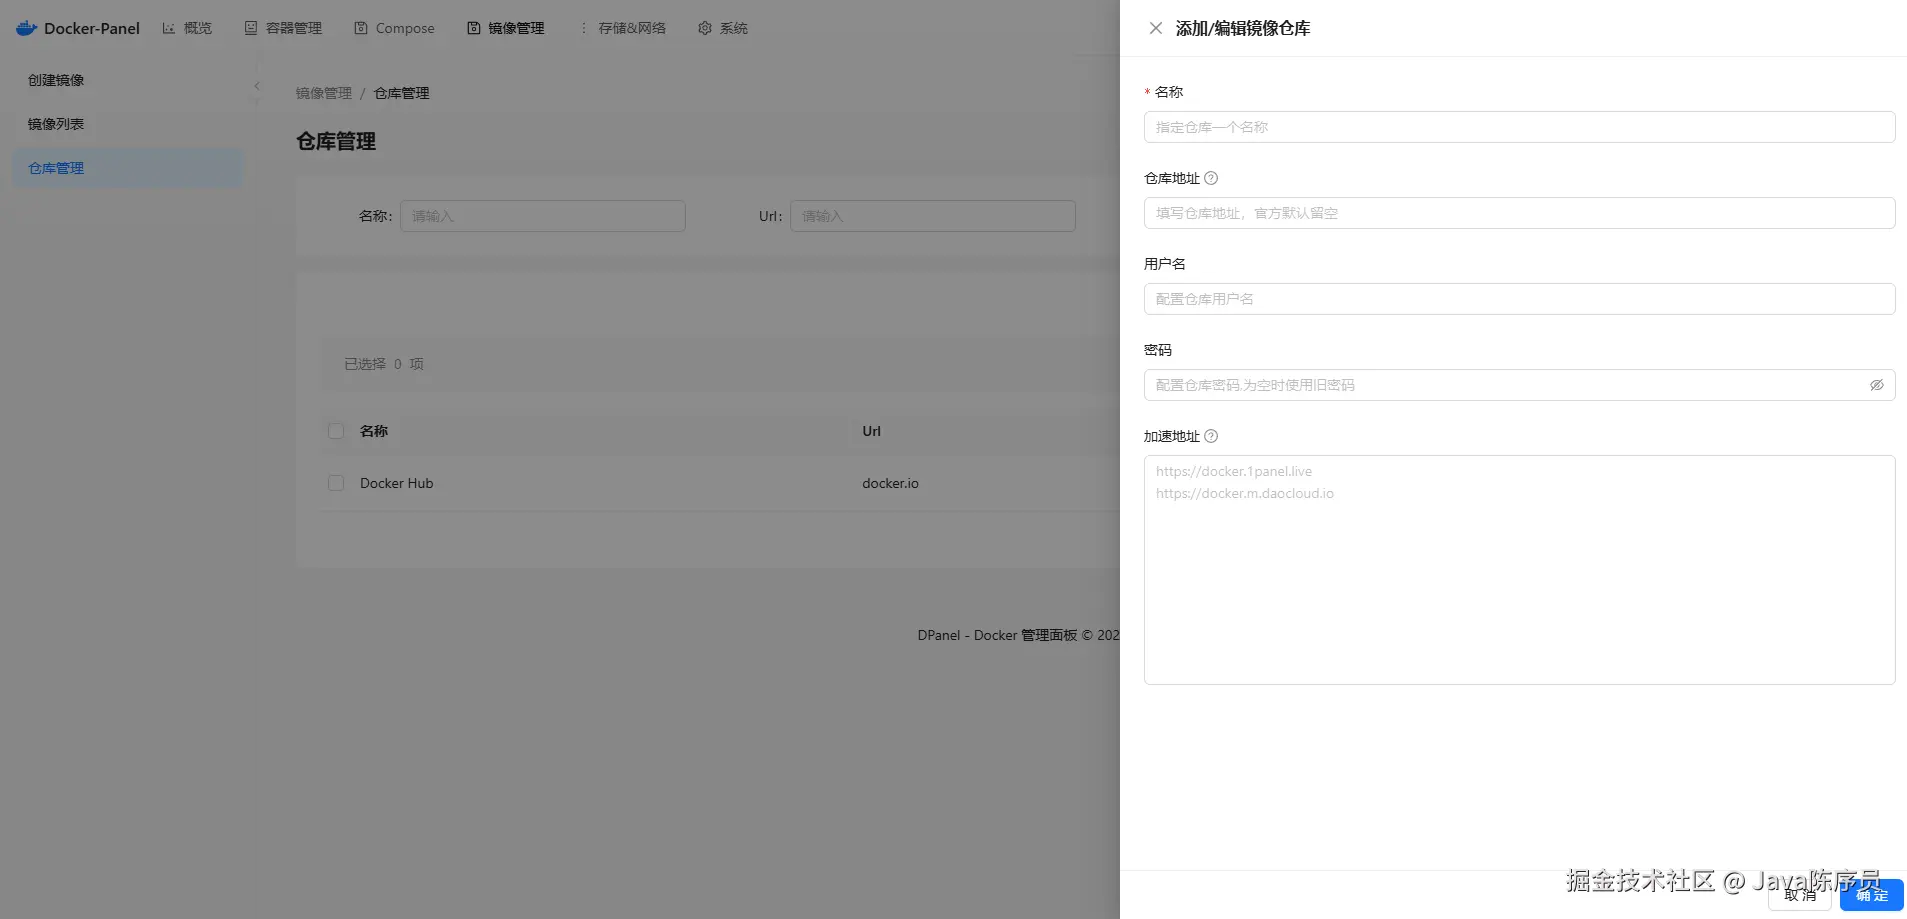
Task: Collapse the sidebar with the chevron
Action: (257, 86)
